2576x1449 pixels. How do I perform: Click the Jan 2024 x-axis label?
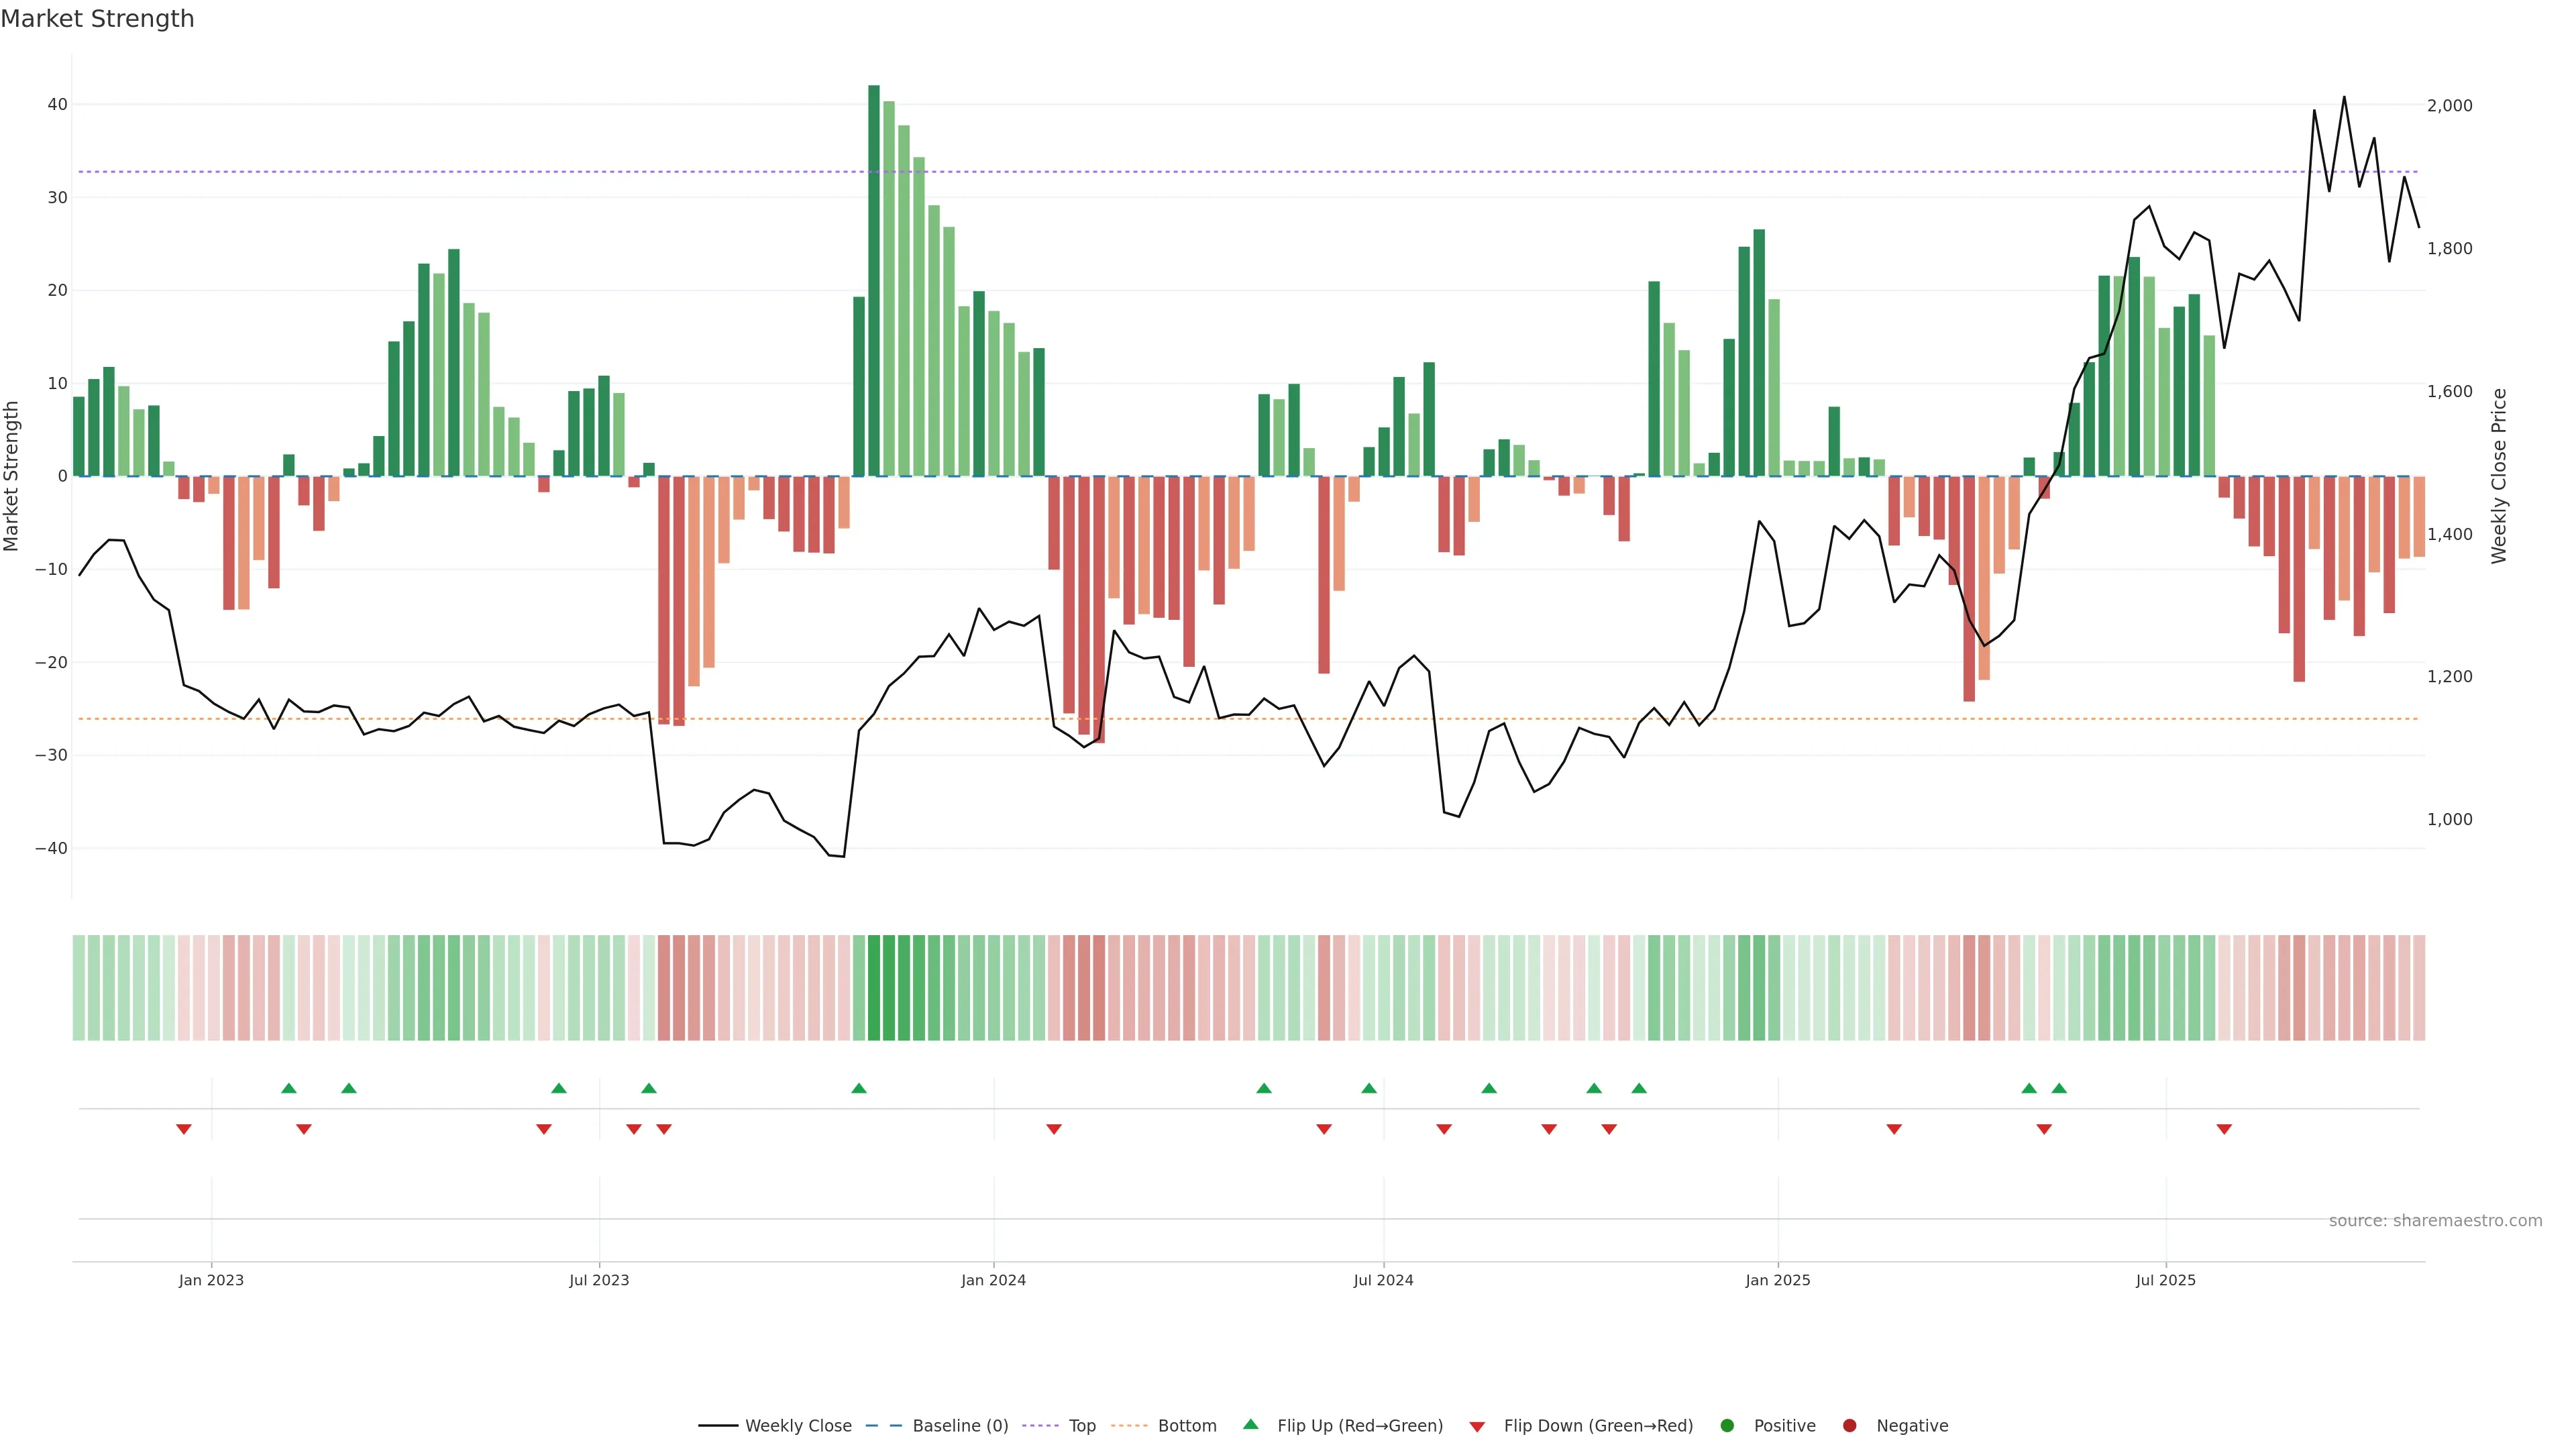(993, 1280)
